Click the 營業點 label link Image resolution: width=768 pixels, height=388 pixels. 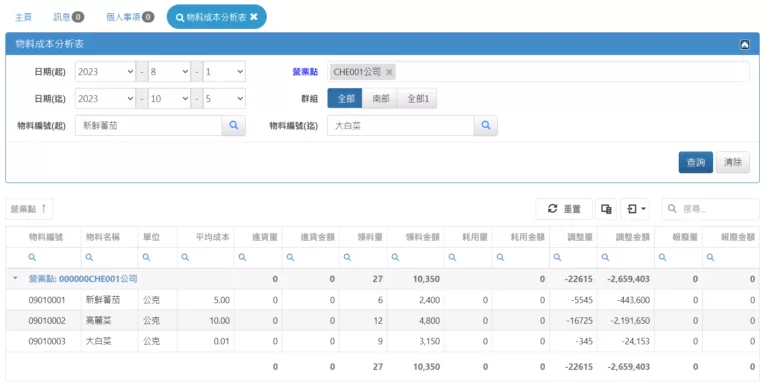pos(305,72)
